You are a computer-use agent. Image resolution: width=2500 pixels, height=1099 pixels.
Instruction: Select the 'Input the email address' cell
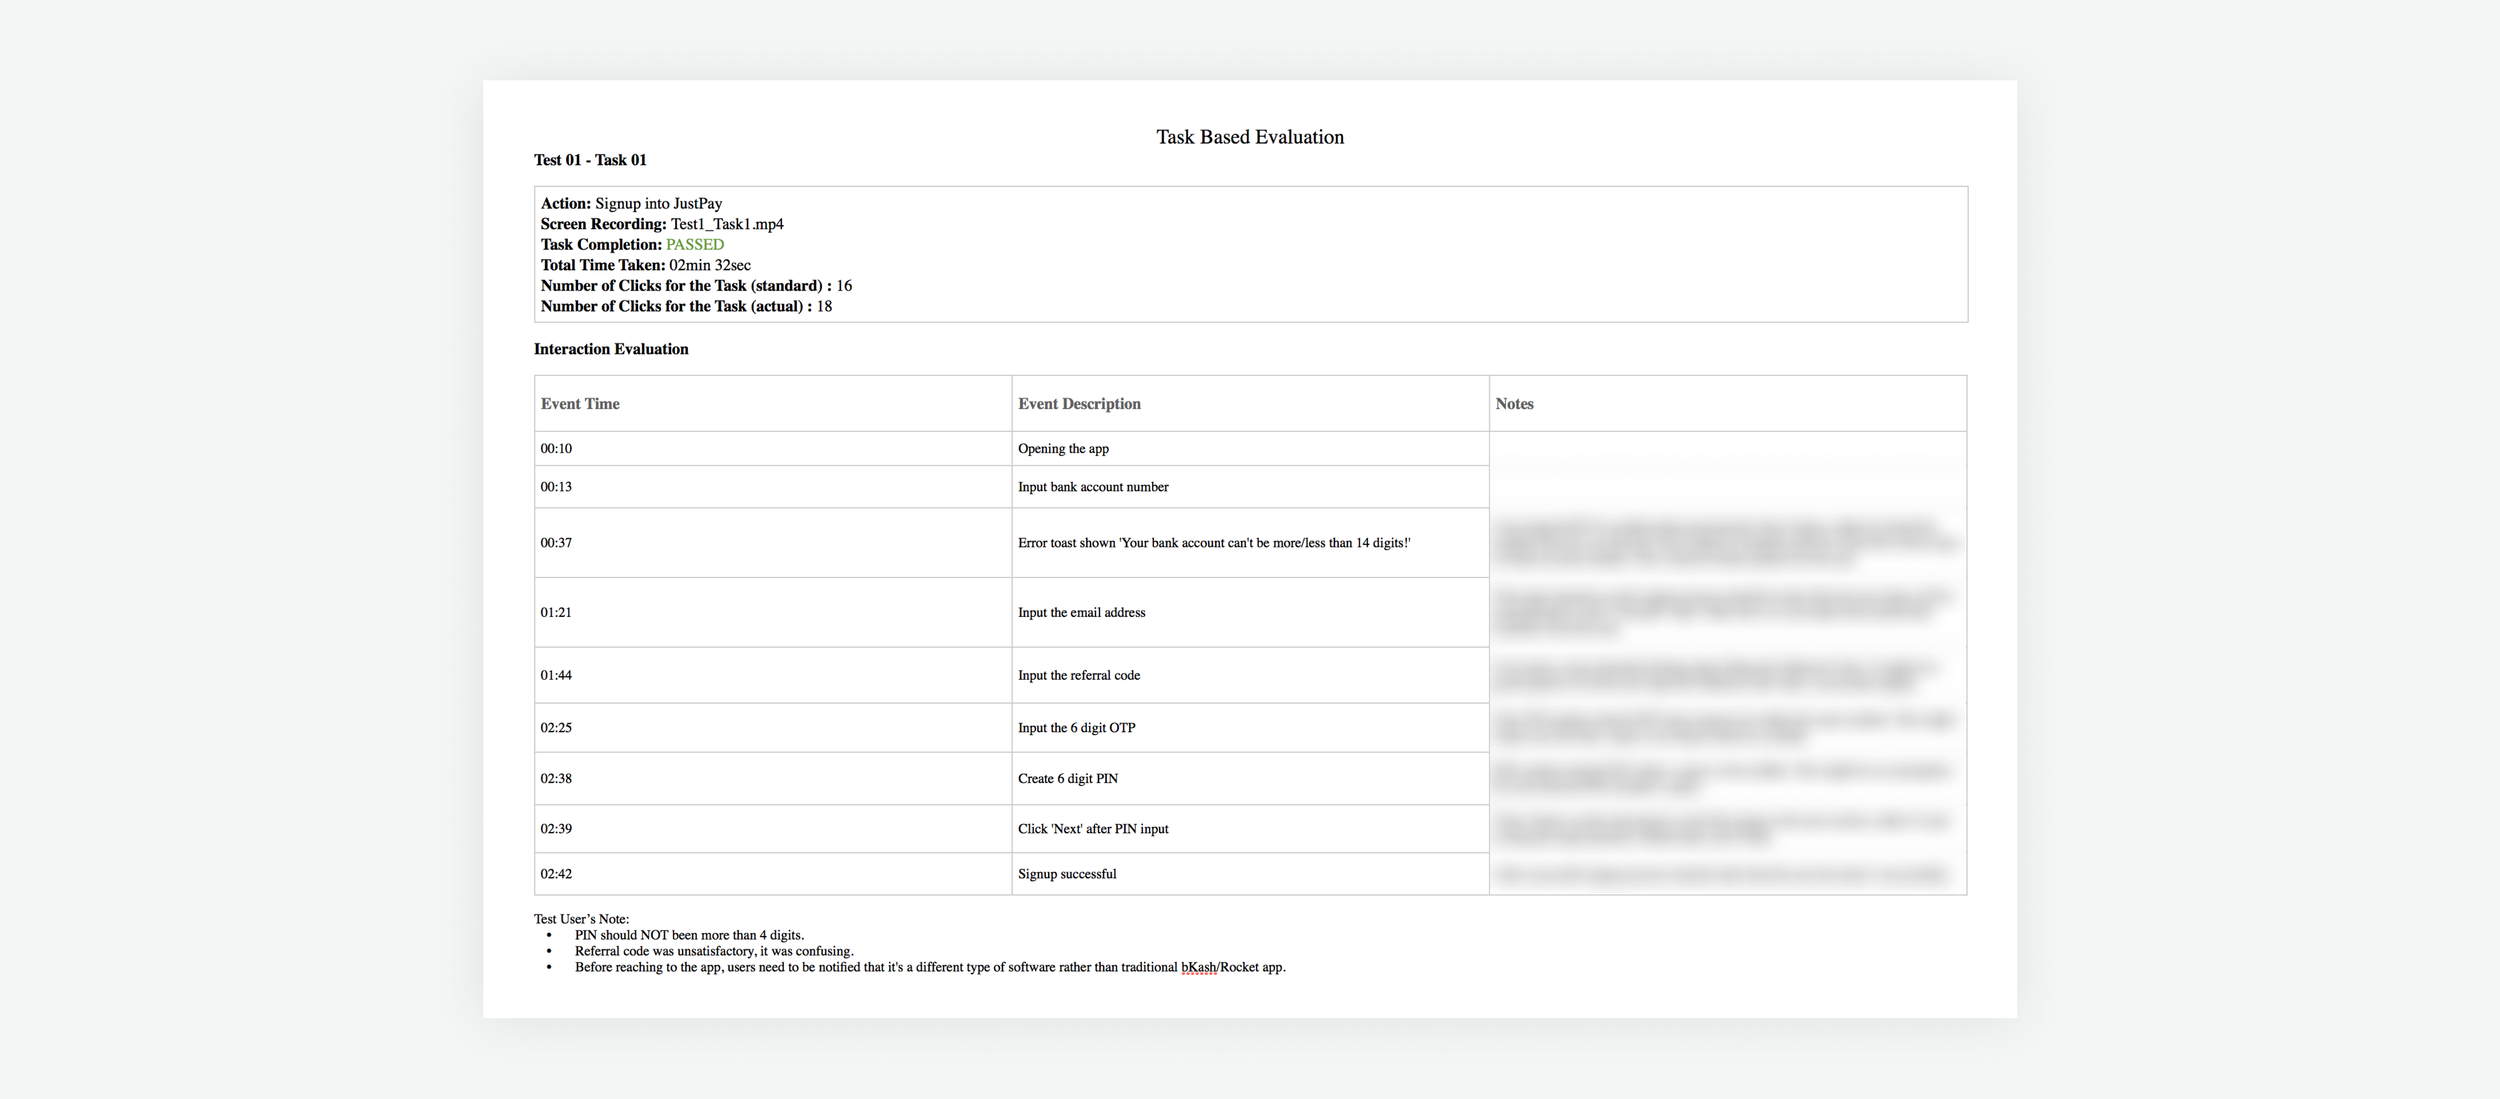tap(1081, 613)
